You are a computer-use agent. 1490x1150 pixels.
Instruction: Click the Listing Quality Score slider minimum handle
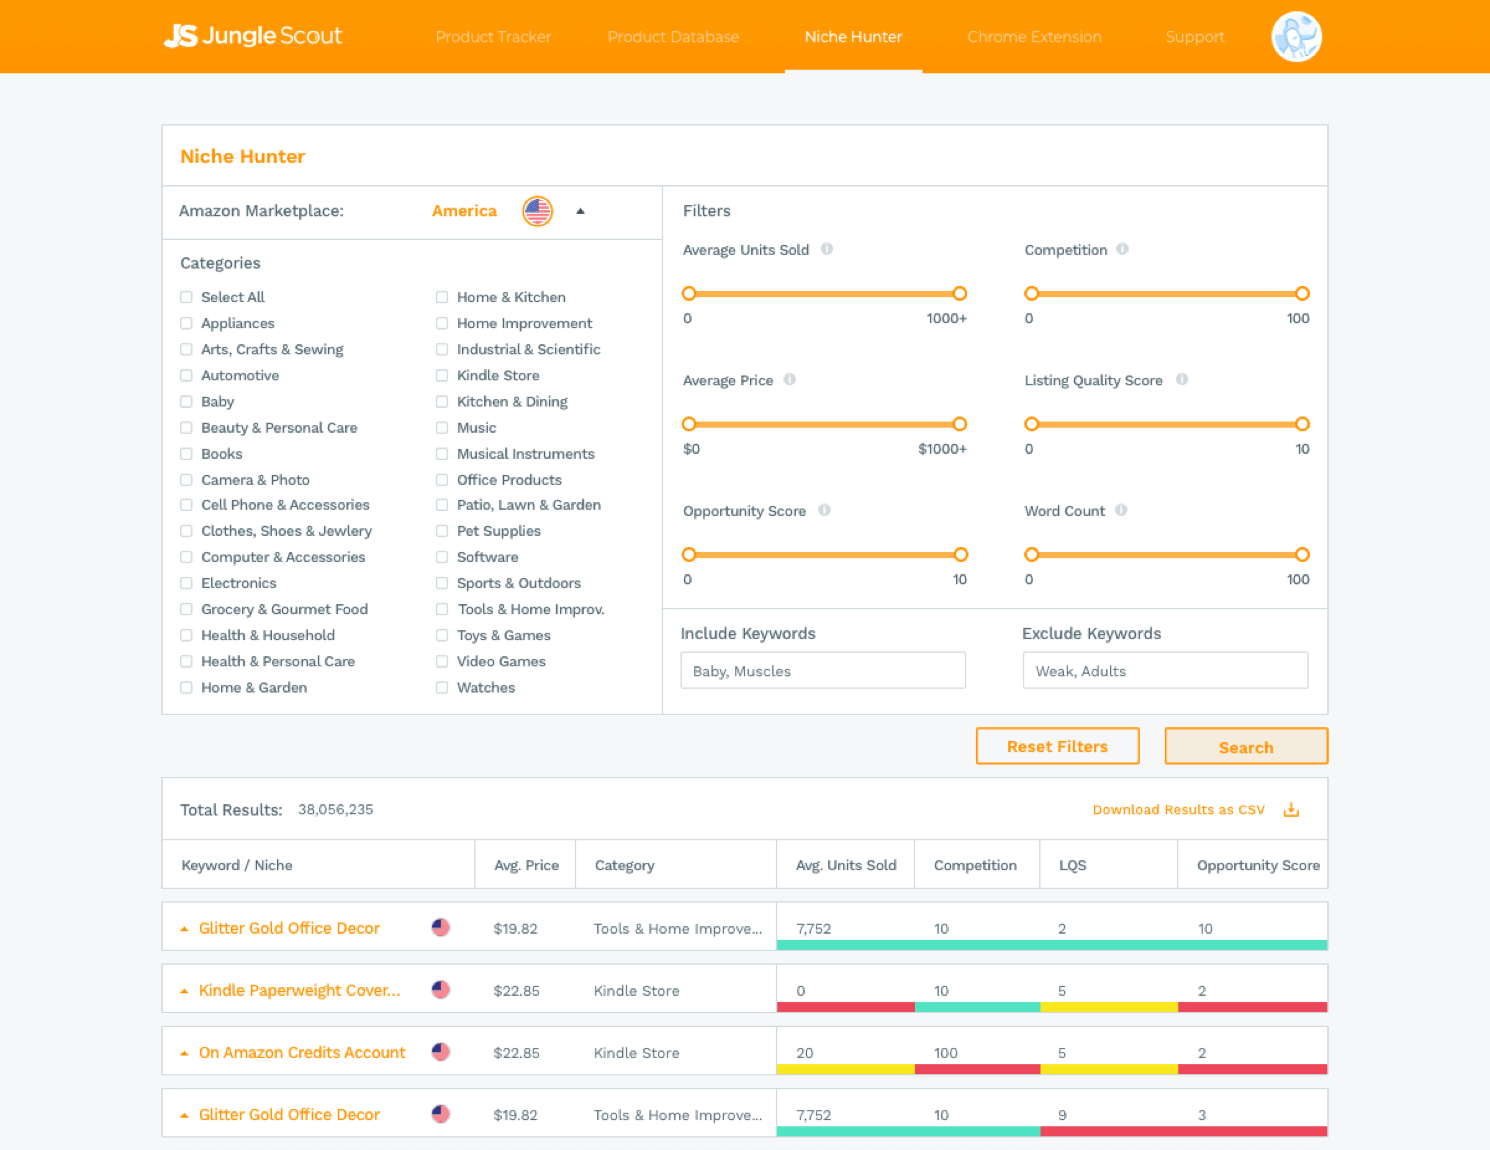pos(1032,424)
